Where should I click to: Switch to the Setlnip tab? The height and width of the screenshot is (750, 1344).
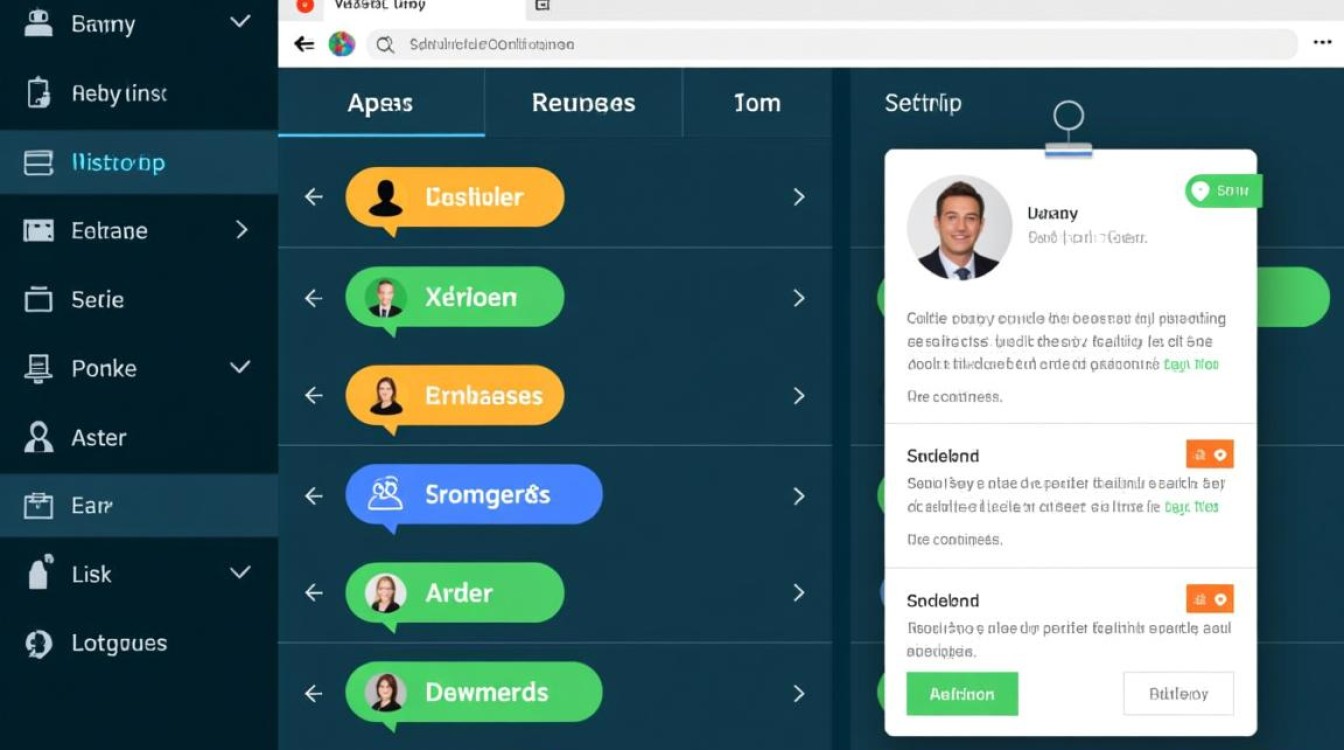click(923, 103)
